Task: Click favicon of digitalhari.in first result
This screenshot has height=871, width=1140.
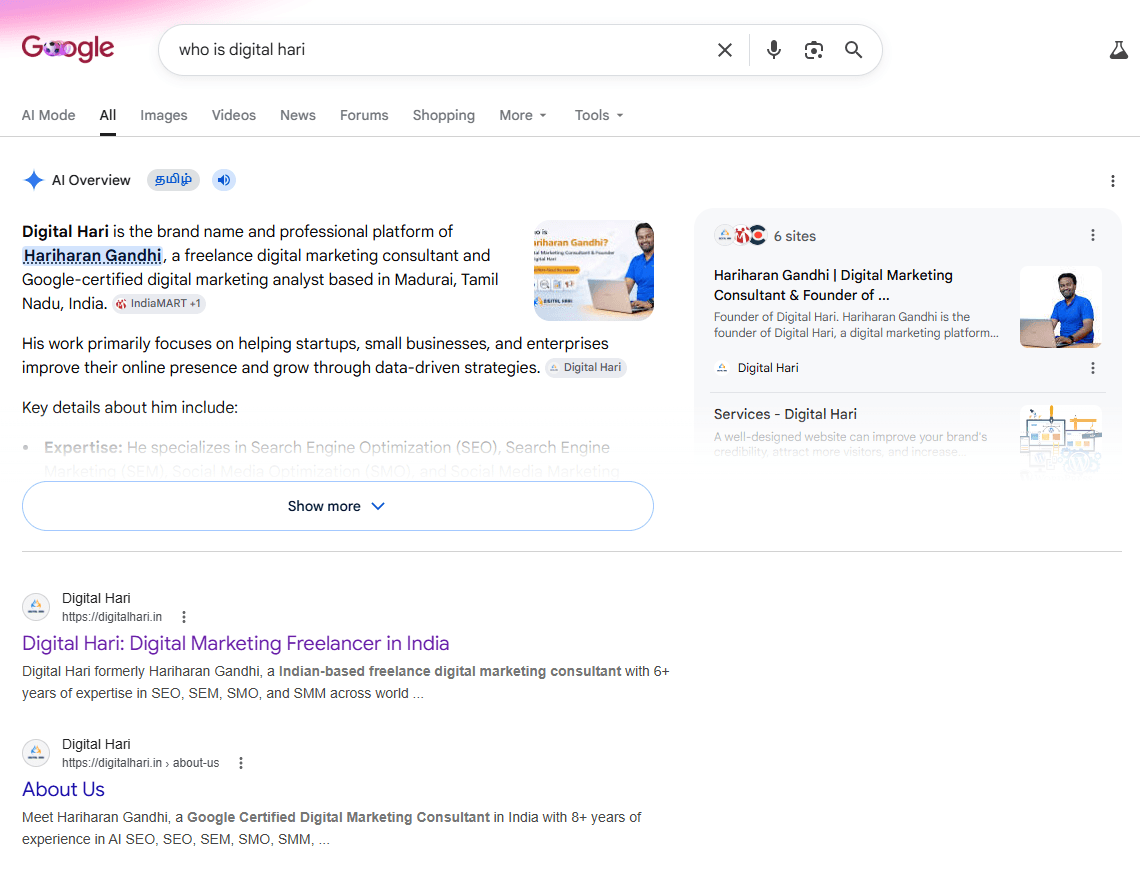Action: pos(36,607)
